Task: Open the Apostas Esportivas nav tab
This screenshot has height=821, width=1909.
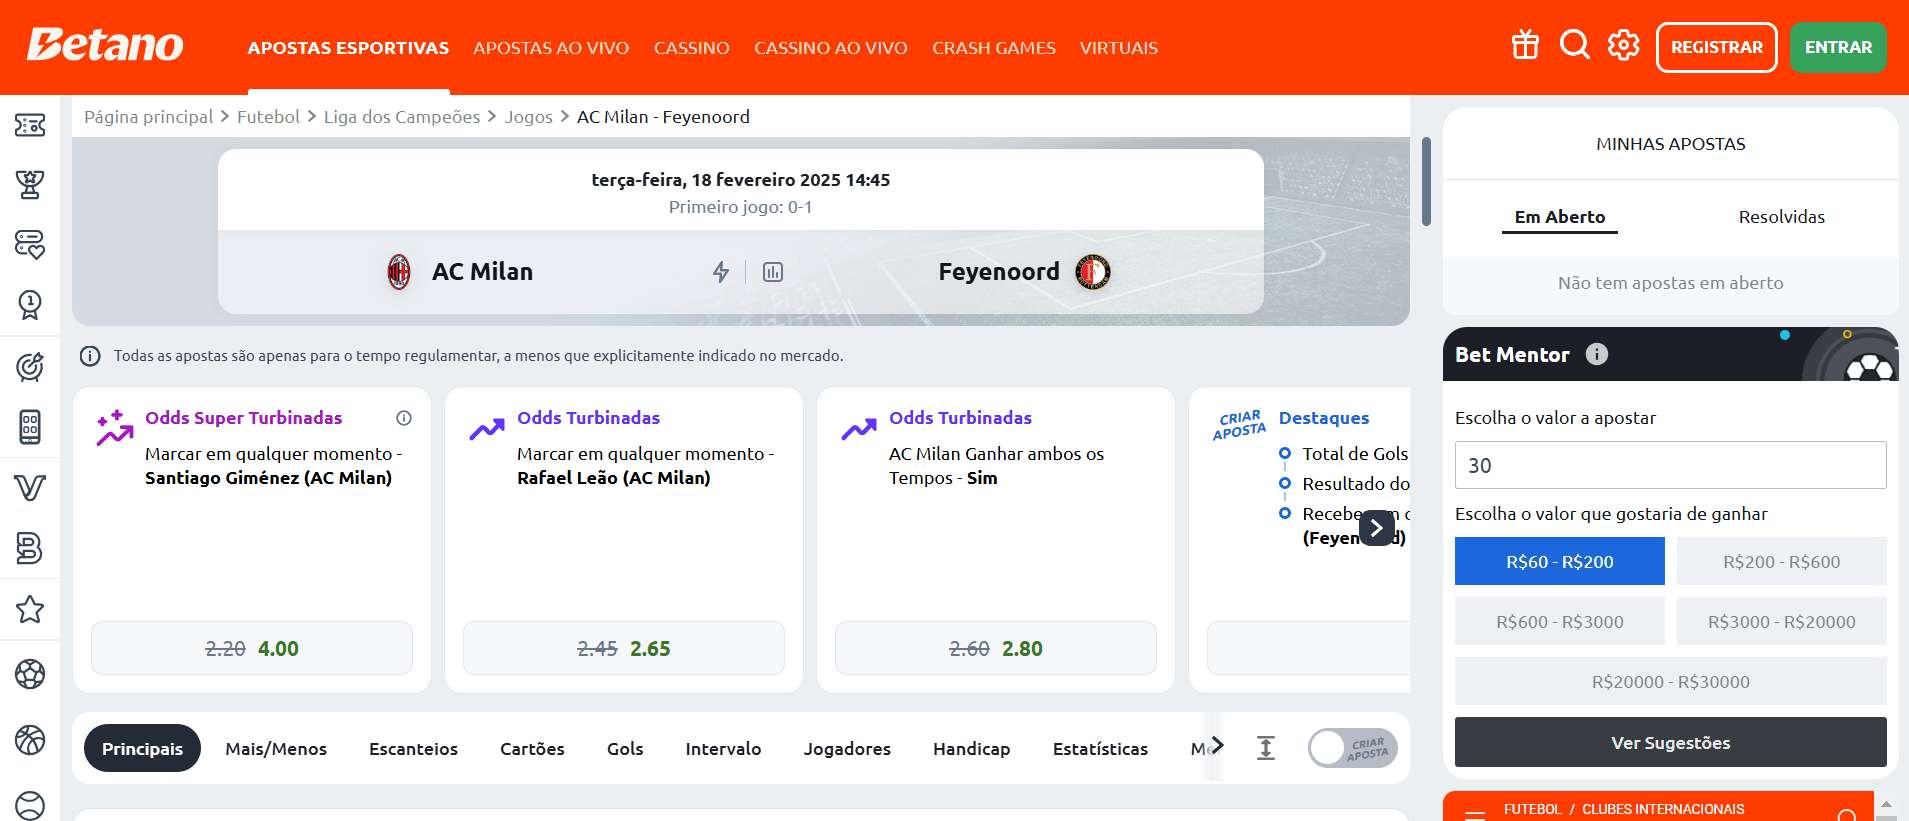Action: (348, 48)
